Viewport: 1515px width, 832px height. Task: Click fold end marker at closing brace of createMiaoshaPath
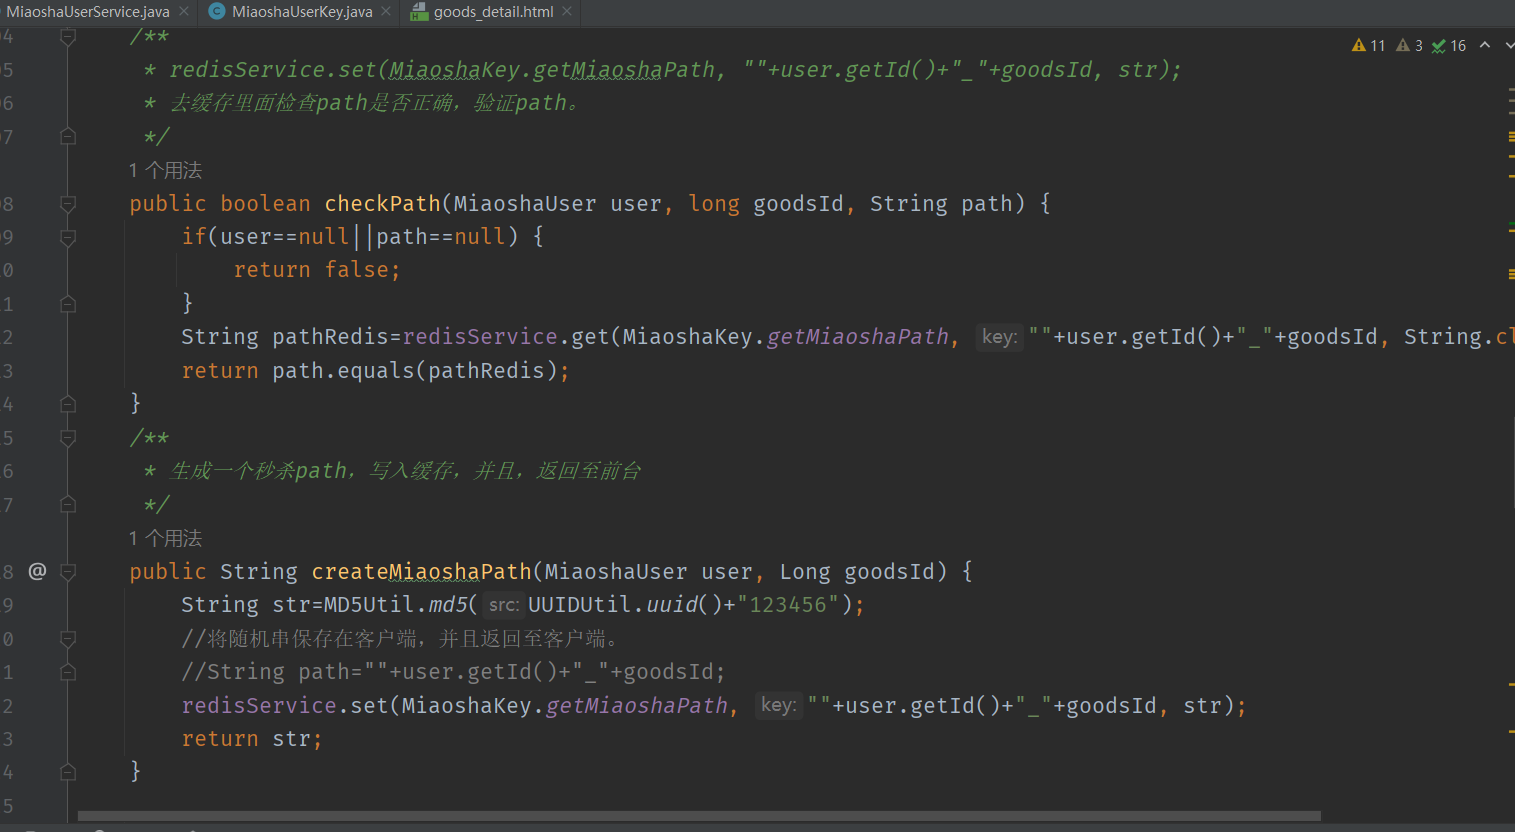click(68, 772)
